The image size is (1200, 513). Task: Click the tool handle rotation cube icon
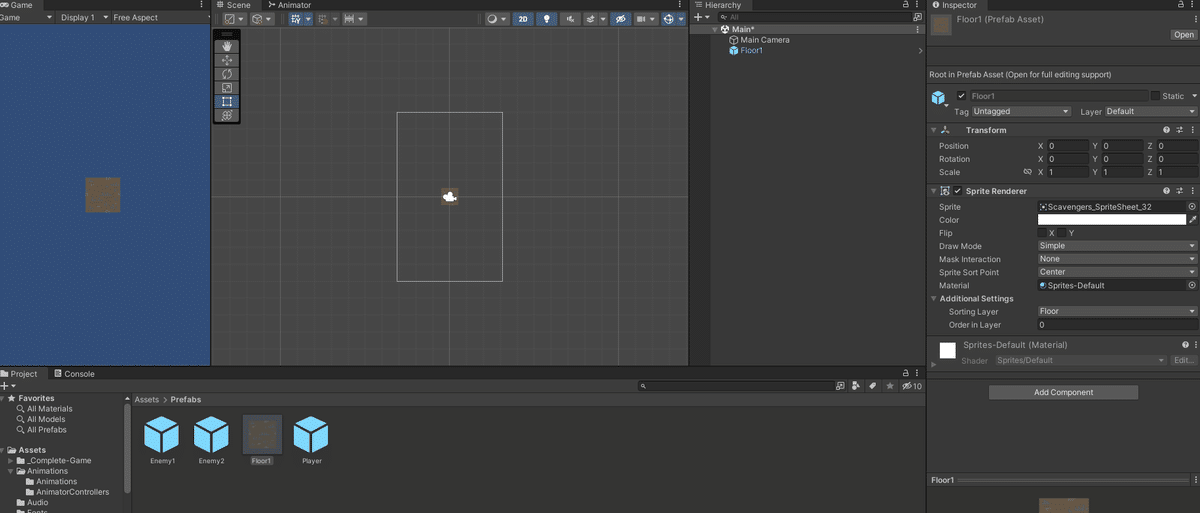pyautogui.click(x=261, y=19)
